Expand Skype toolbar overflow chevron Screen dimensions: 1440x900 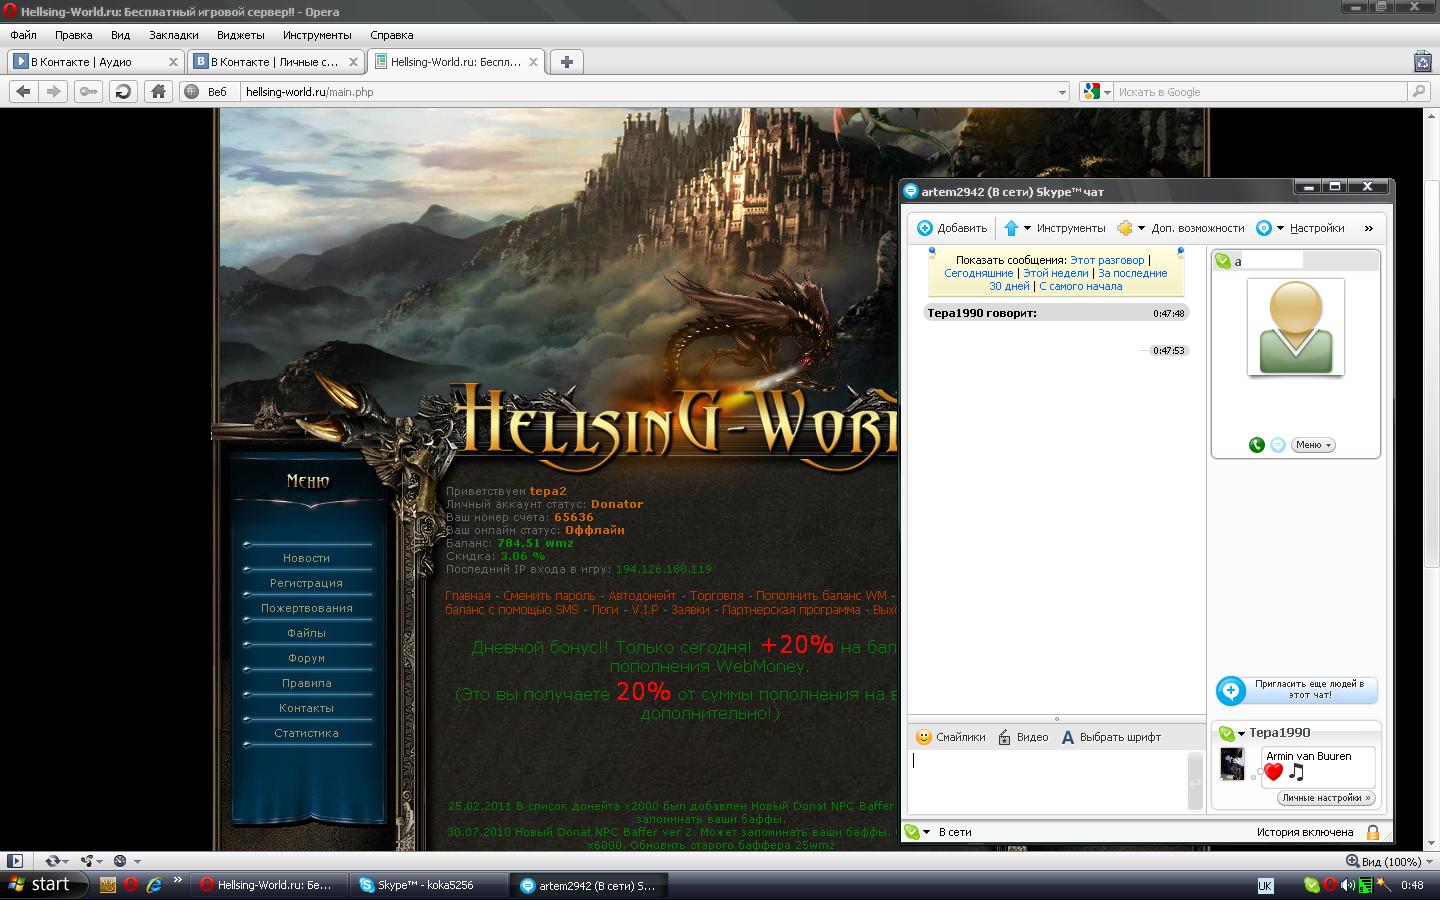[x=1369, y=228]
